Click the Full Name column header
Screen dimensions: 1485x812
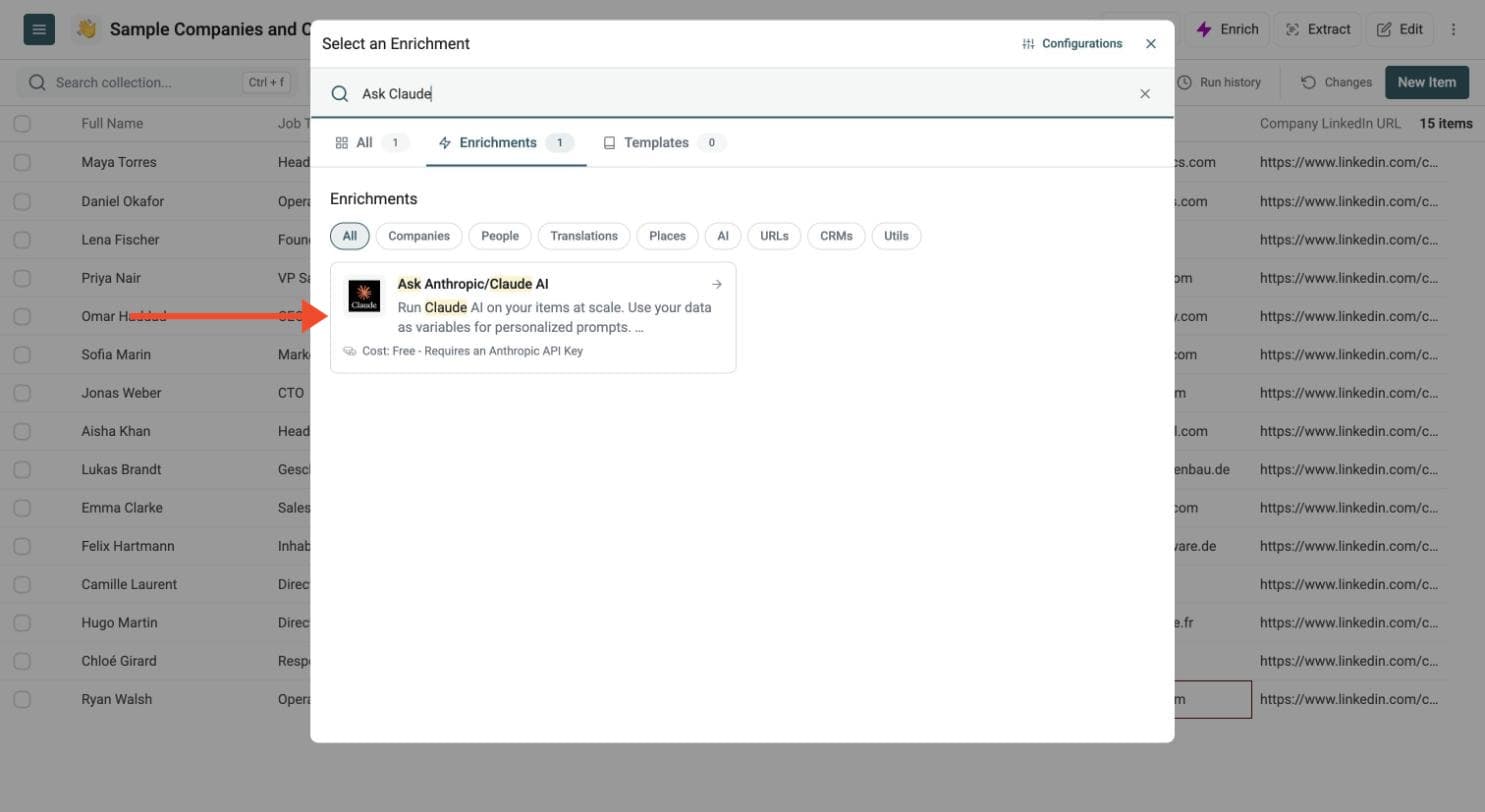112,123
